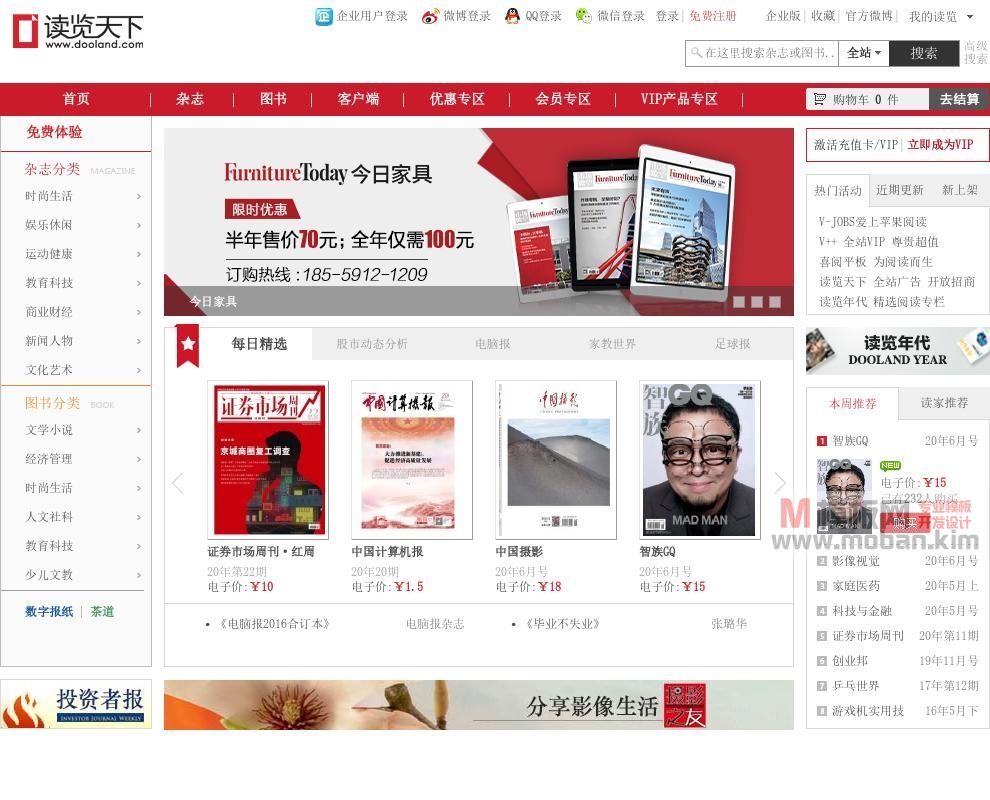Click 影像视觉 in weekly recommendations
This screenshot has width=990, height=800.
(x=856, y=561)
